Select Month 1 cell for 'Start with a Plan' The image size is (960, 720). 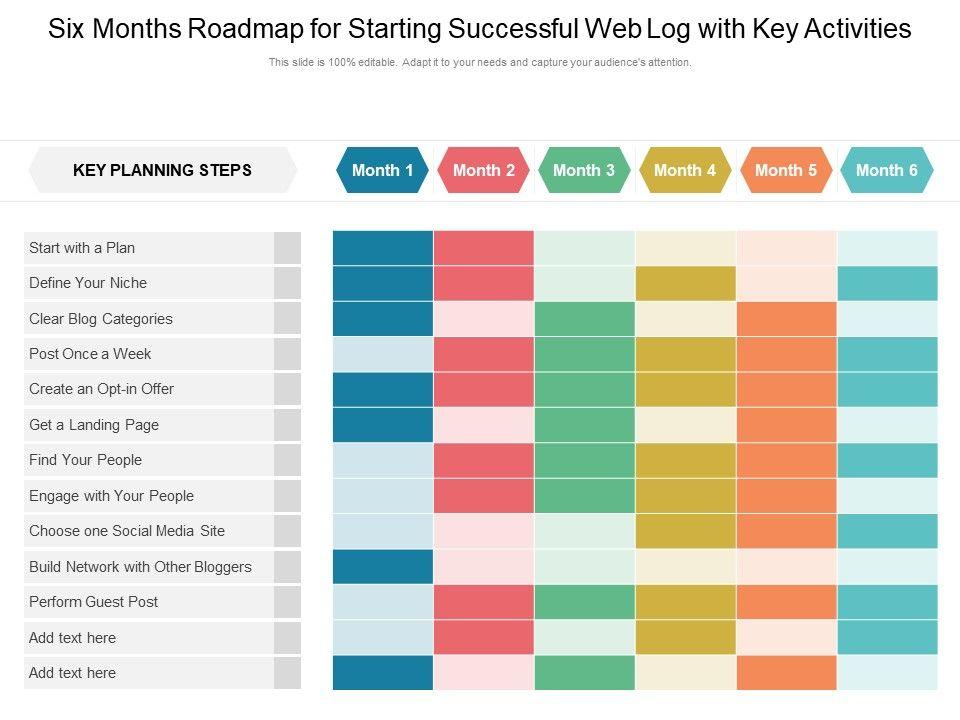point(382,248)
